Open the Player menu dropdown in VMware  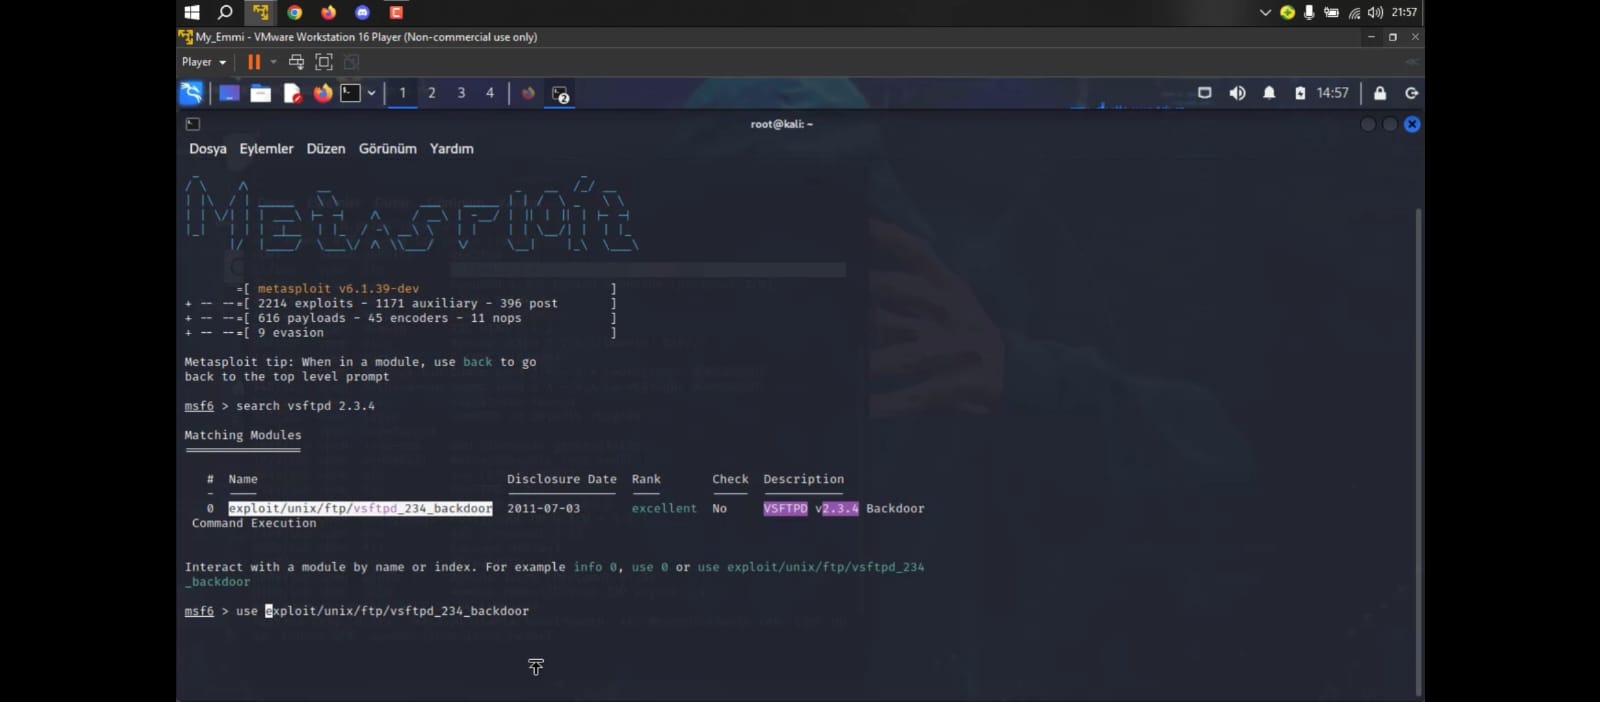pyautogui.click(x=204, y=62)
